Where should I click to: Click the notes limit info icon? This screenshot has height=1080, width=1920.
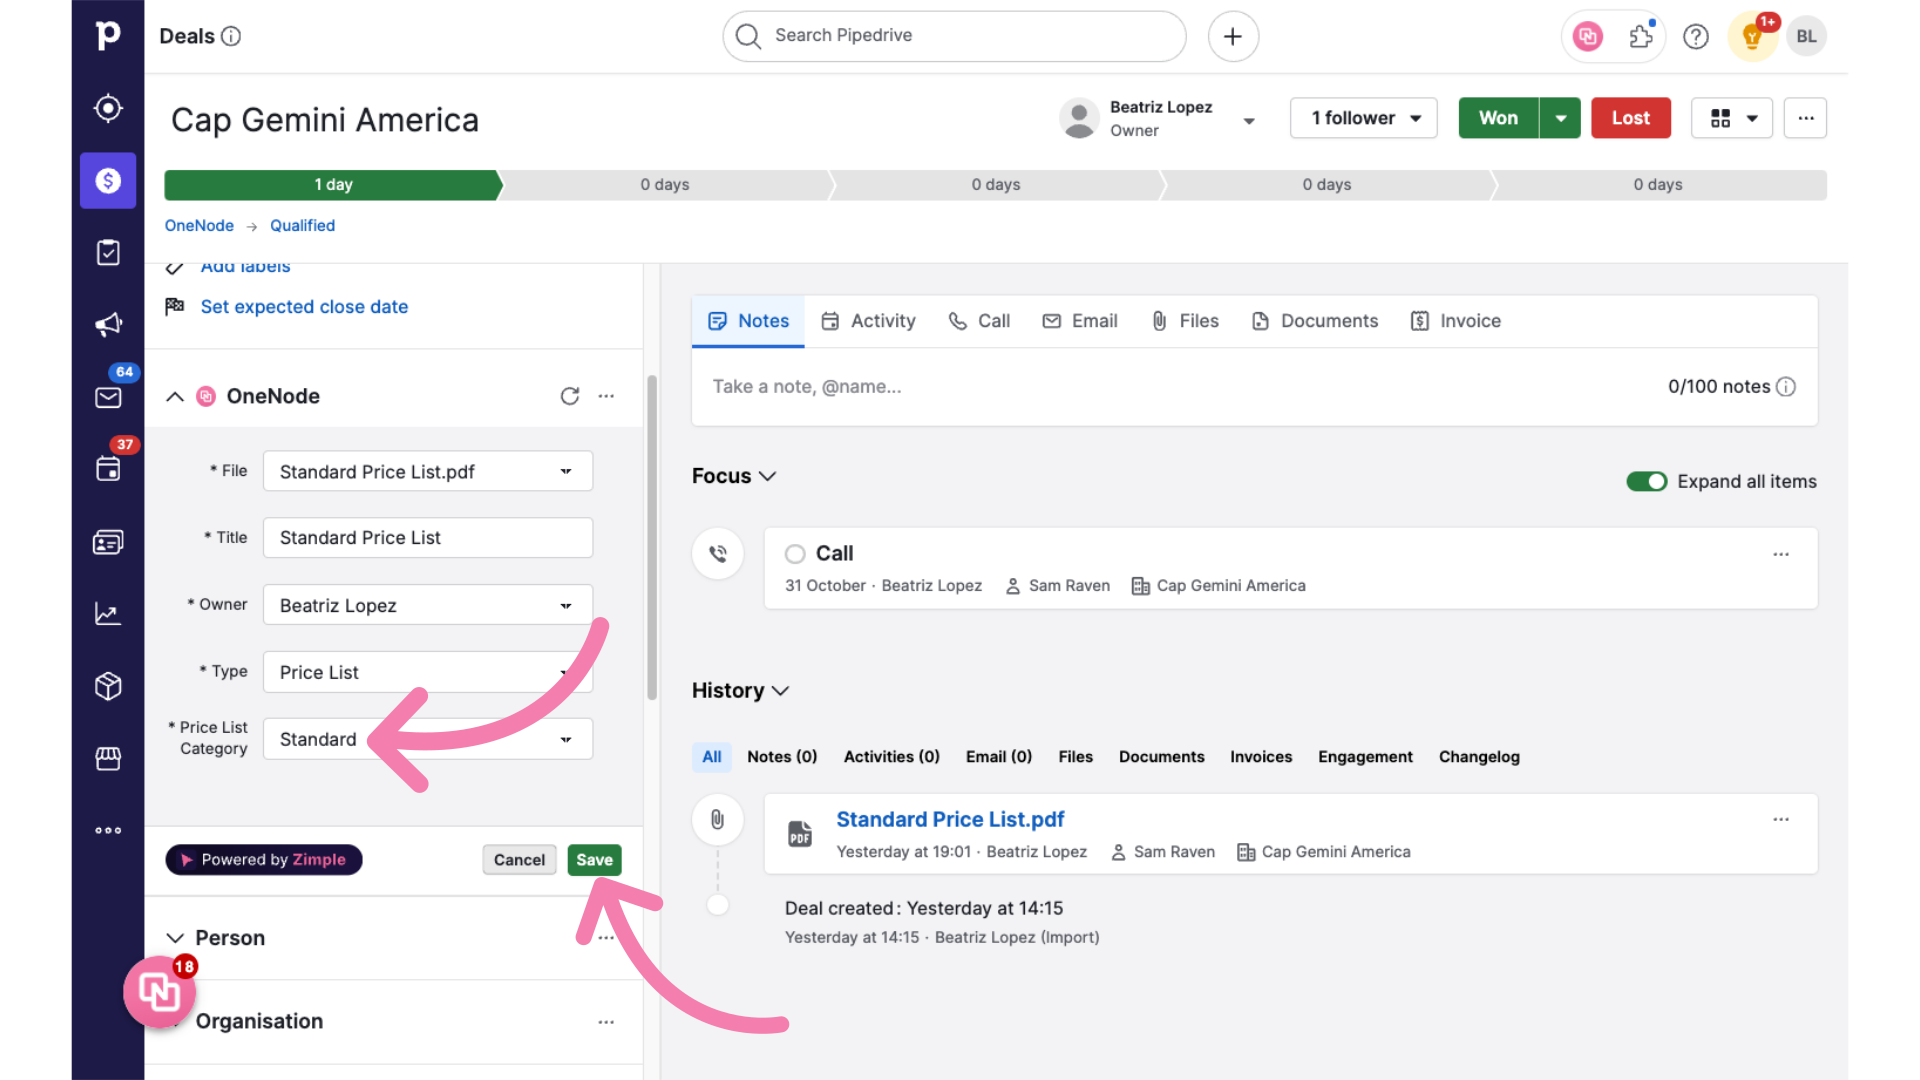1786,386
